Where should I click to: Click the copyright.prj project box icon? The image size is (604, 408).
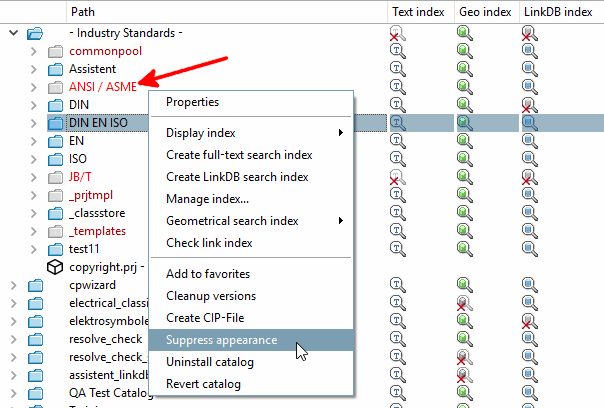(56, 267)
